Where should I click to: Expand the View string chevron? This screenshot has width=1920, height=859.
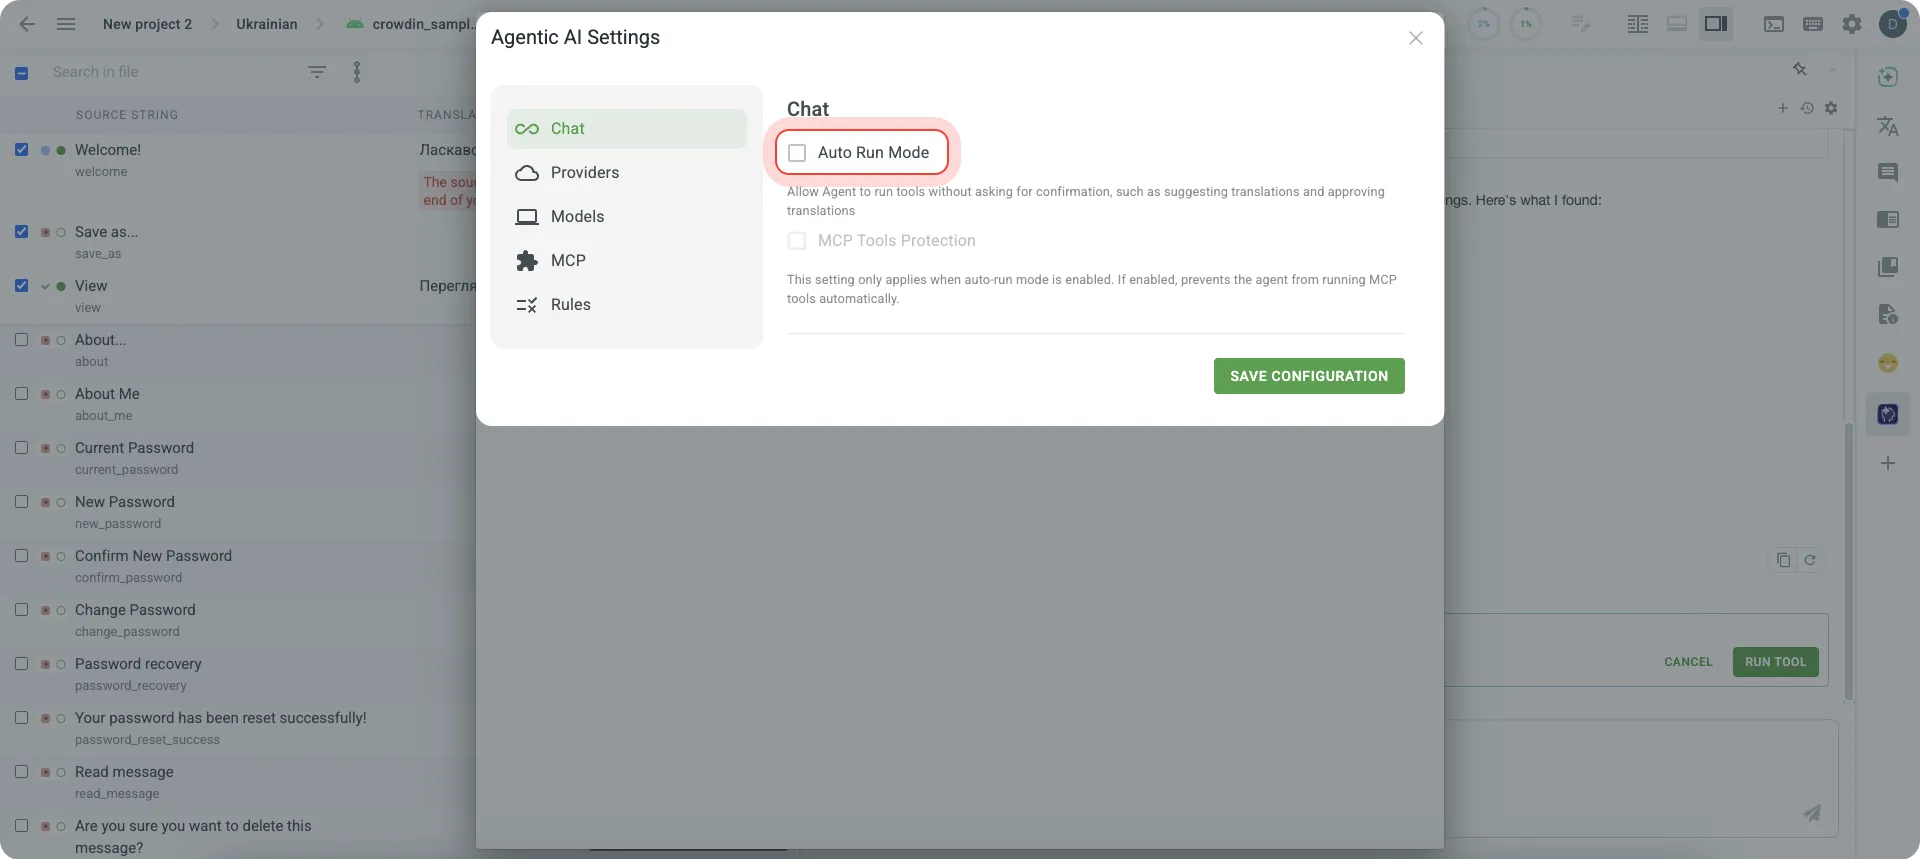point(45,287)
